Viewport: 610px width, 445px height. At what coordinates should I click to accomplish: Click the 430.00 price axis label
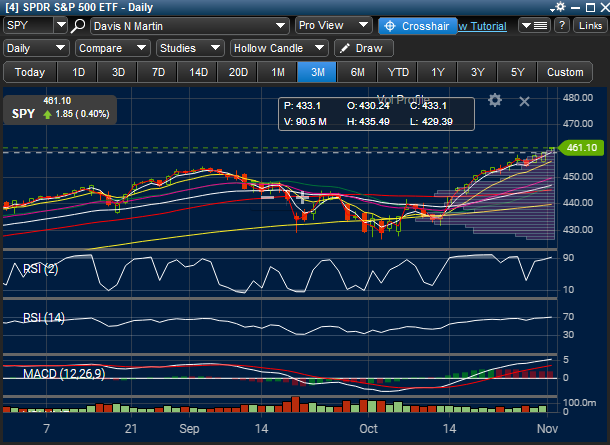tap(578, 230)
